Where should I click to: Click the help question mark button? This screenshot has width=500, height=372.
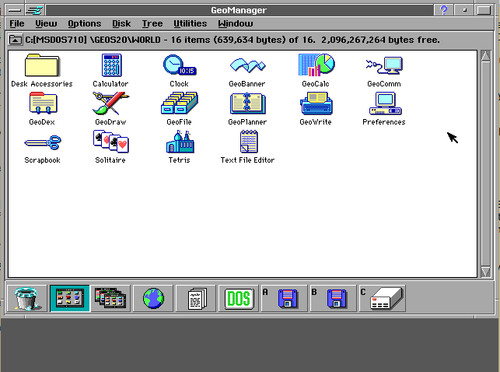pos(444,10)
